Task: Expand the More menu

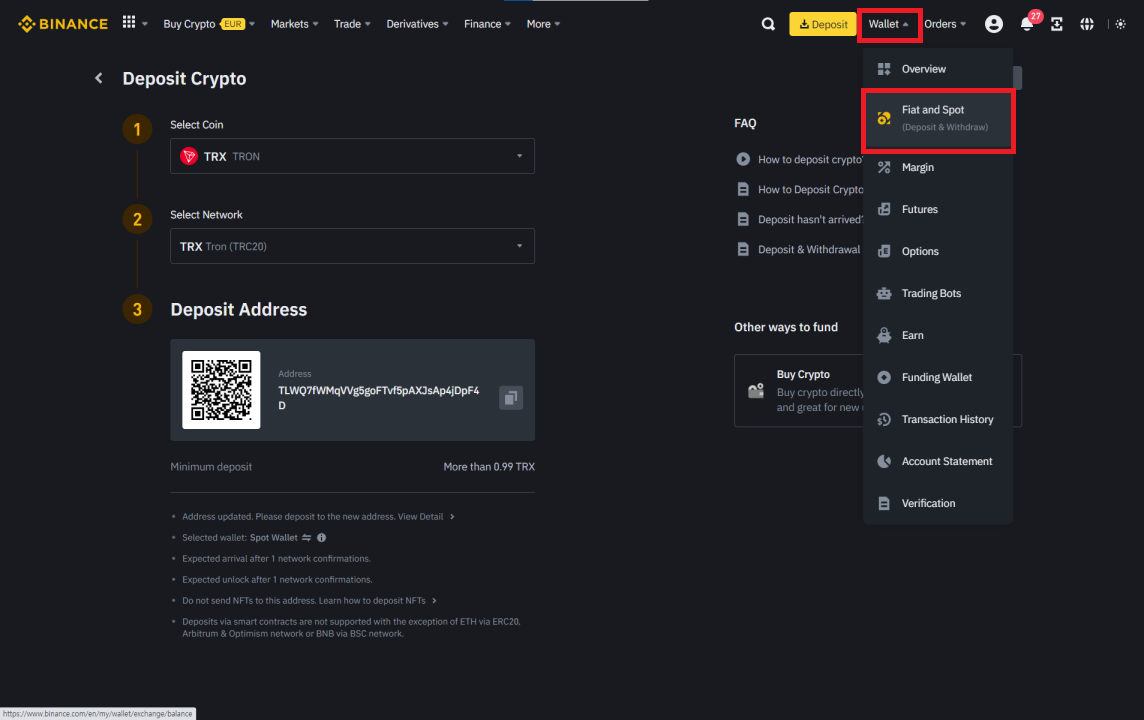Action: (544, 24)
